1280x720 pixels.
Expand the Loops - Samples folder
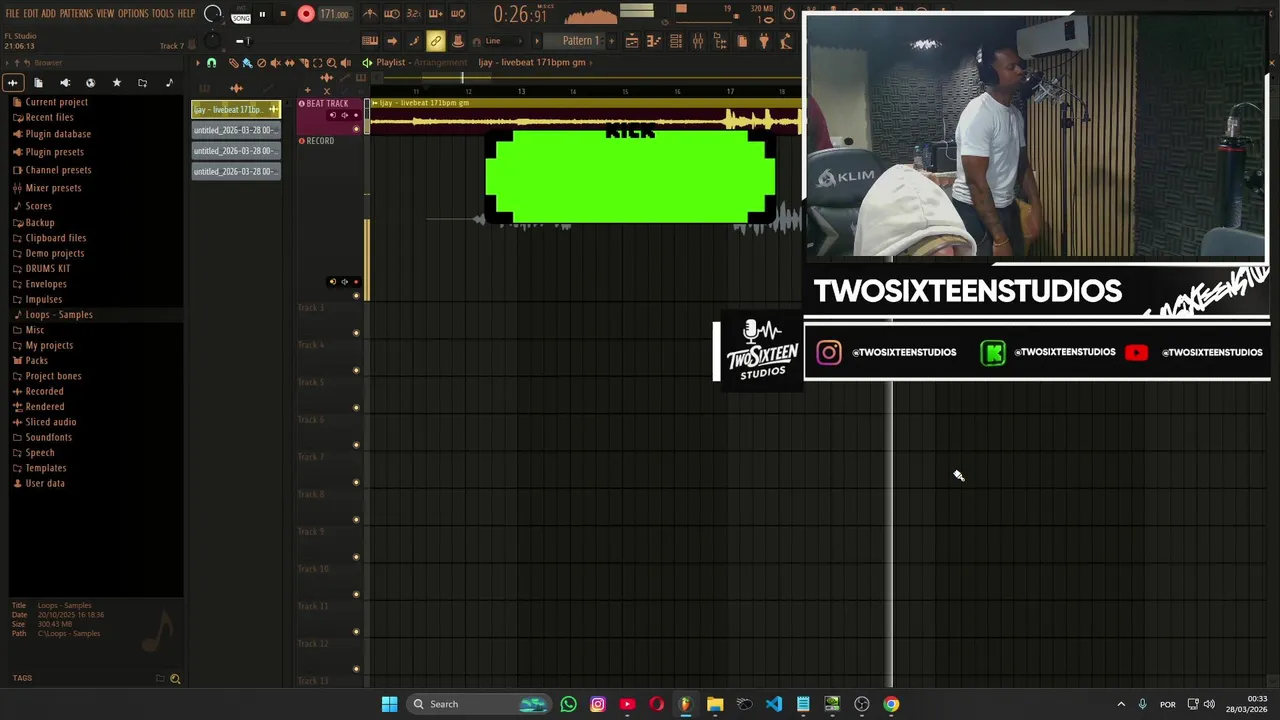point(58,315)
